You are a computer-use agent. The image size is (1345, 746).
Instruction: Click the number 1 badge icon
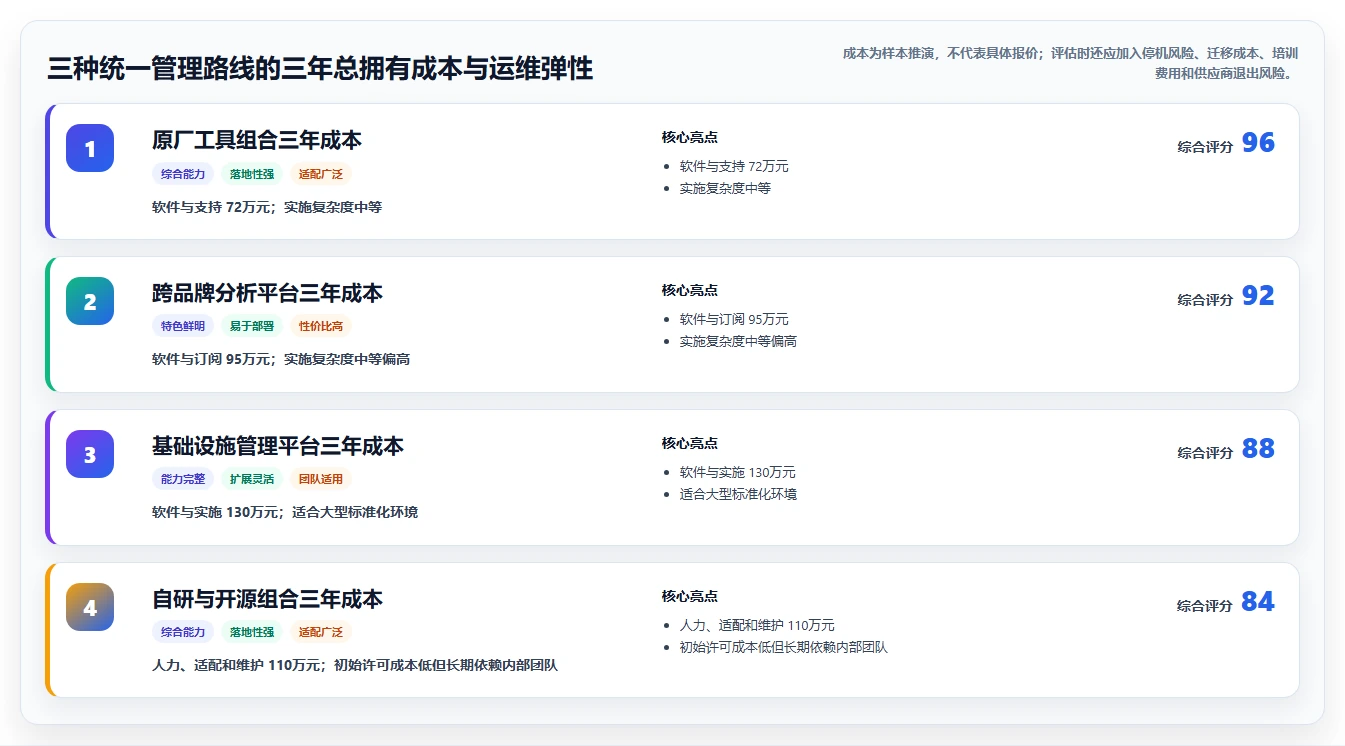point(90,148)
